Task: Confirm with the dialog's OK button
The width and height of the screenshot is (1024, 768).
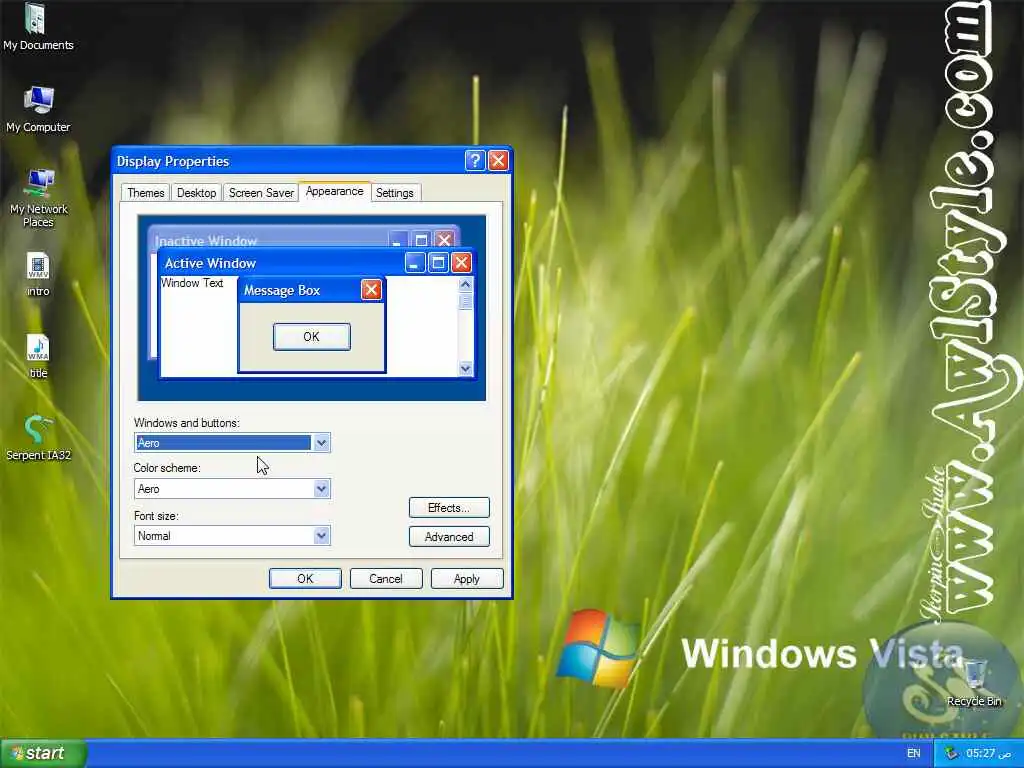Action: coord(305,579)
